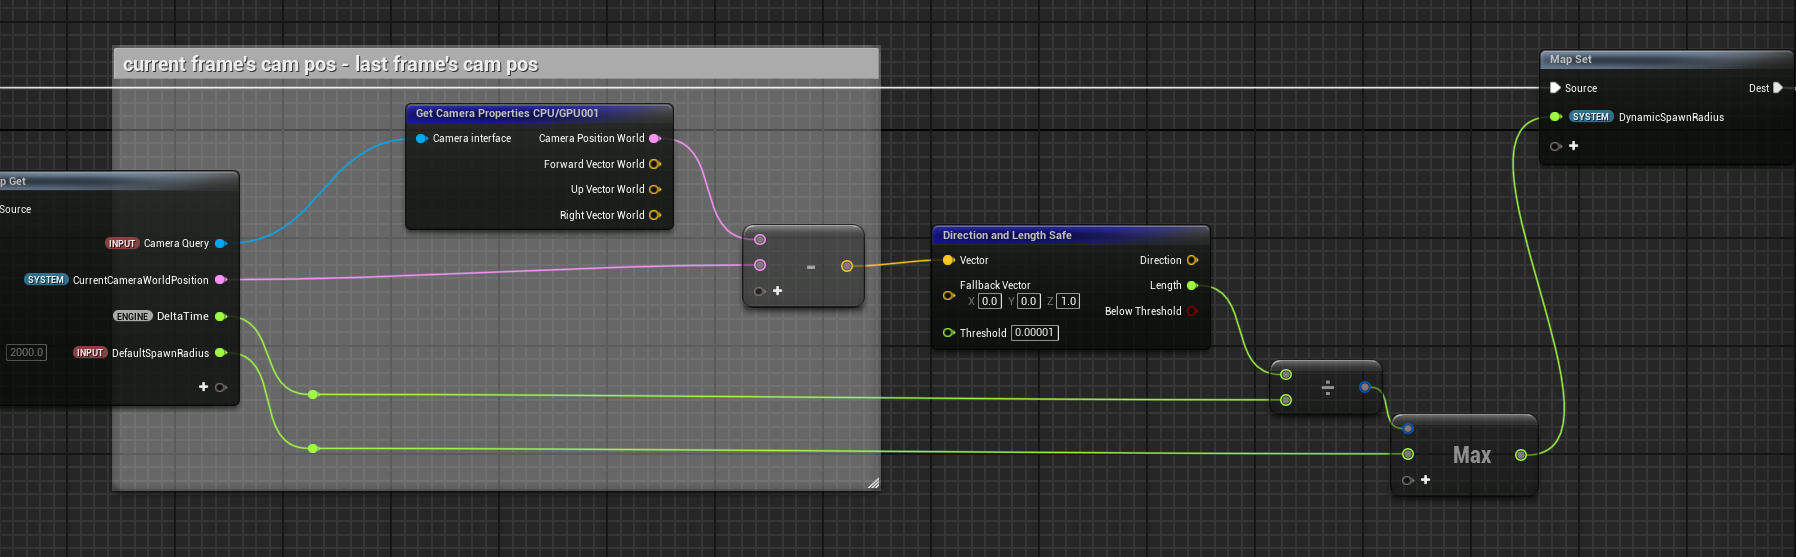Click the Fallback Vector Y value field
This screenshot has width=1796, height=557.
(x=1029, y=301)
